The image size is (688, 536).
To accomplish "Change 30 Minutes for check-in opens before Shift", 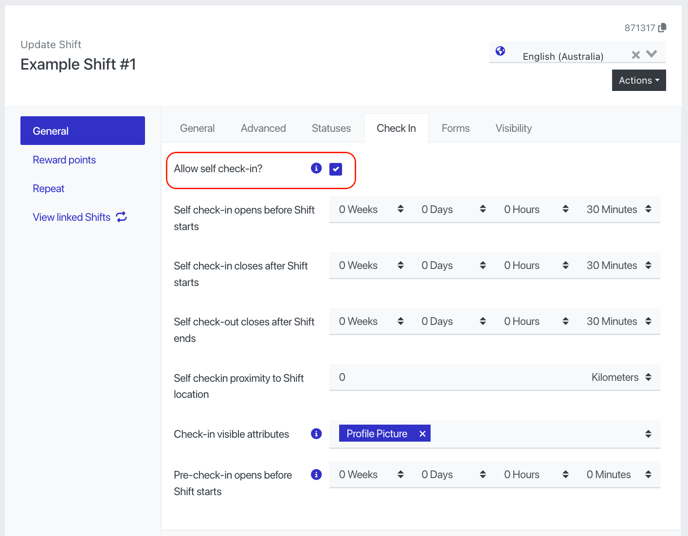I will (x=619, y=209).
